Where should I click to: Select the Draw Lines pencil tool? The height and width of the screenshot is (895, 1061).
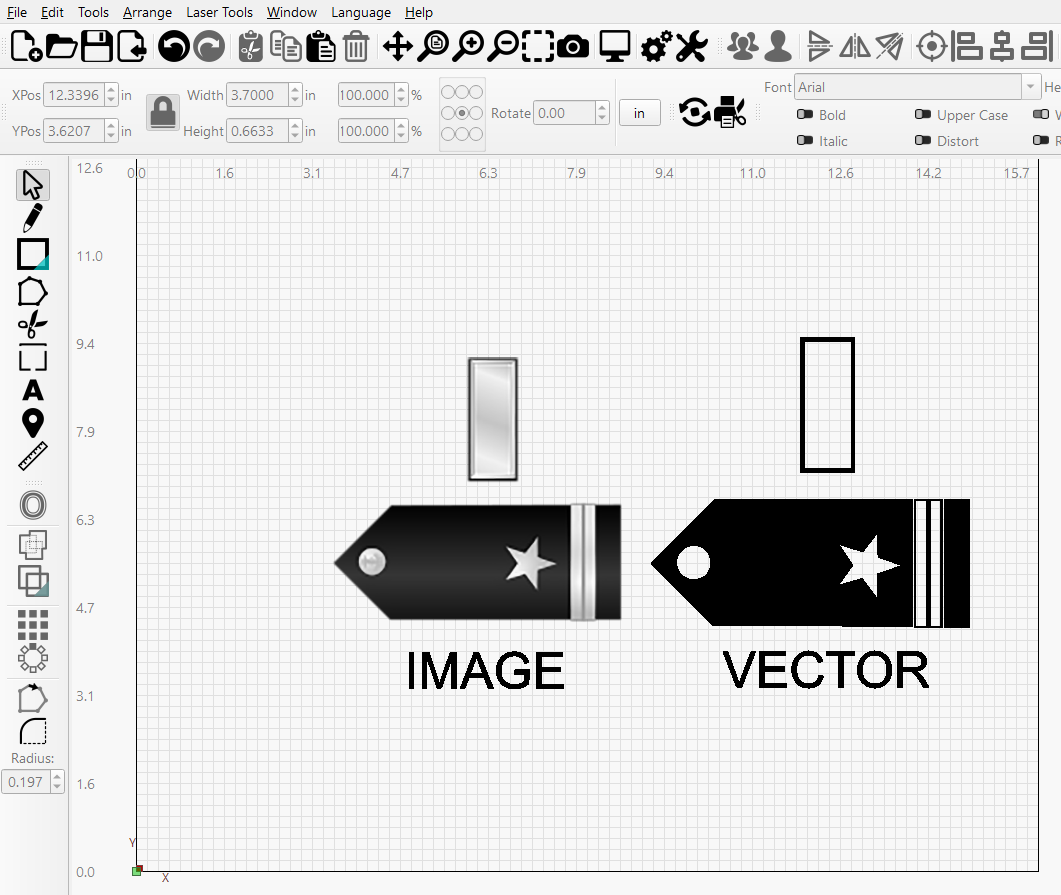coord(32,219)
